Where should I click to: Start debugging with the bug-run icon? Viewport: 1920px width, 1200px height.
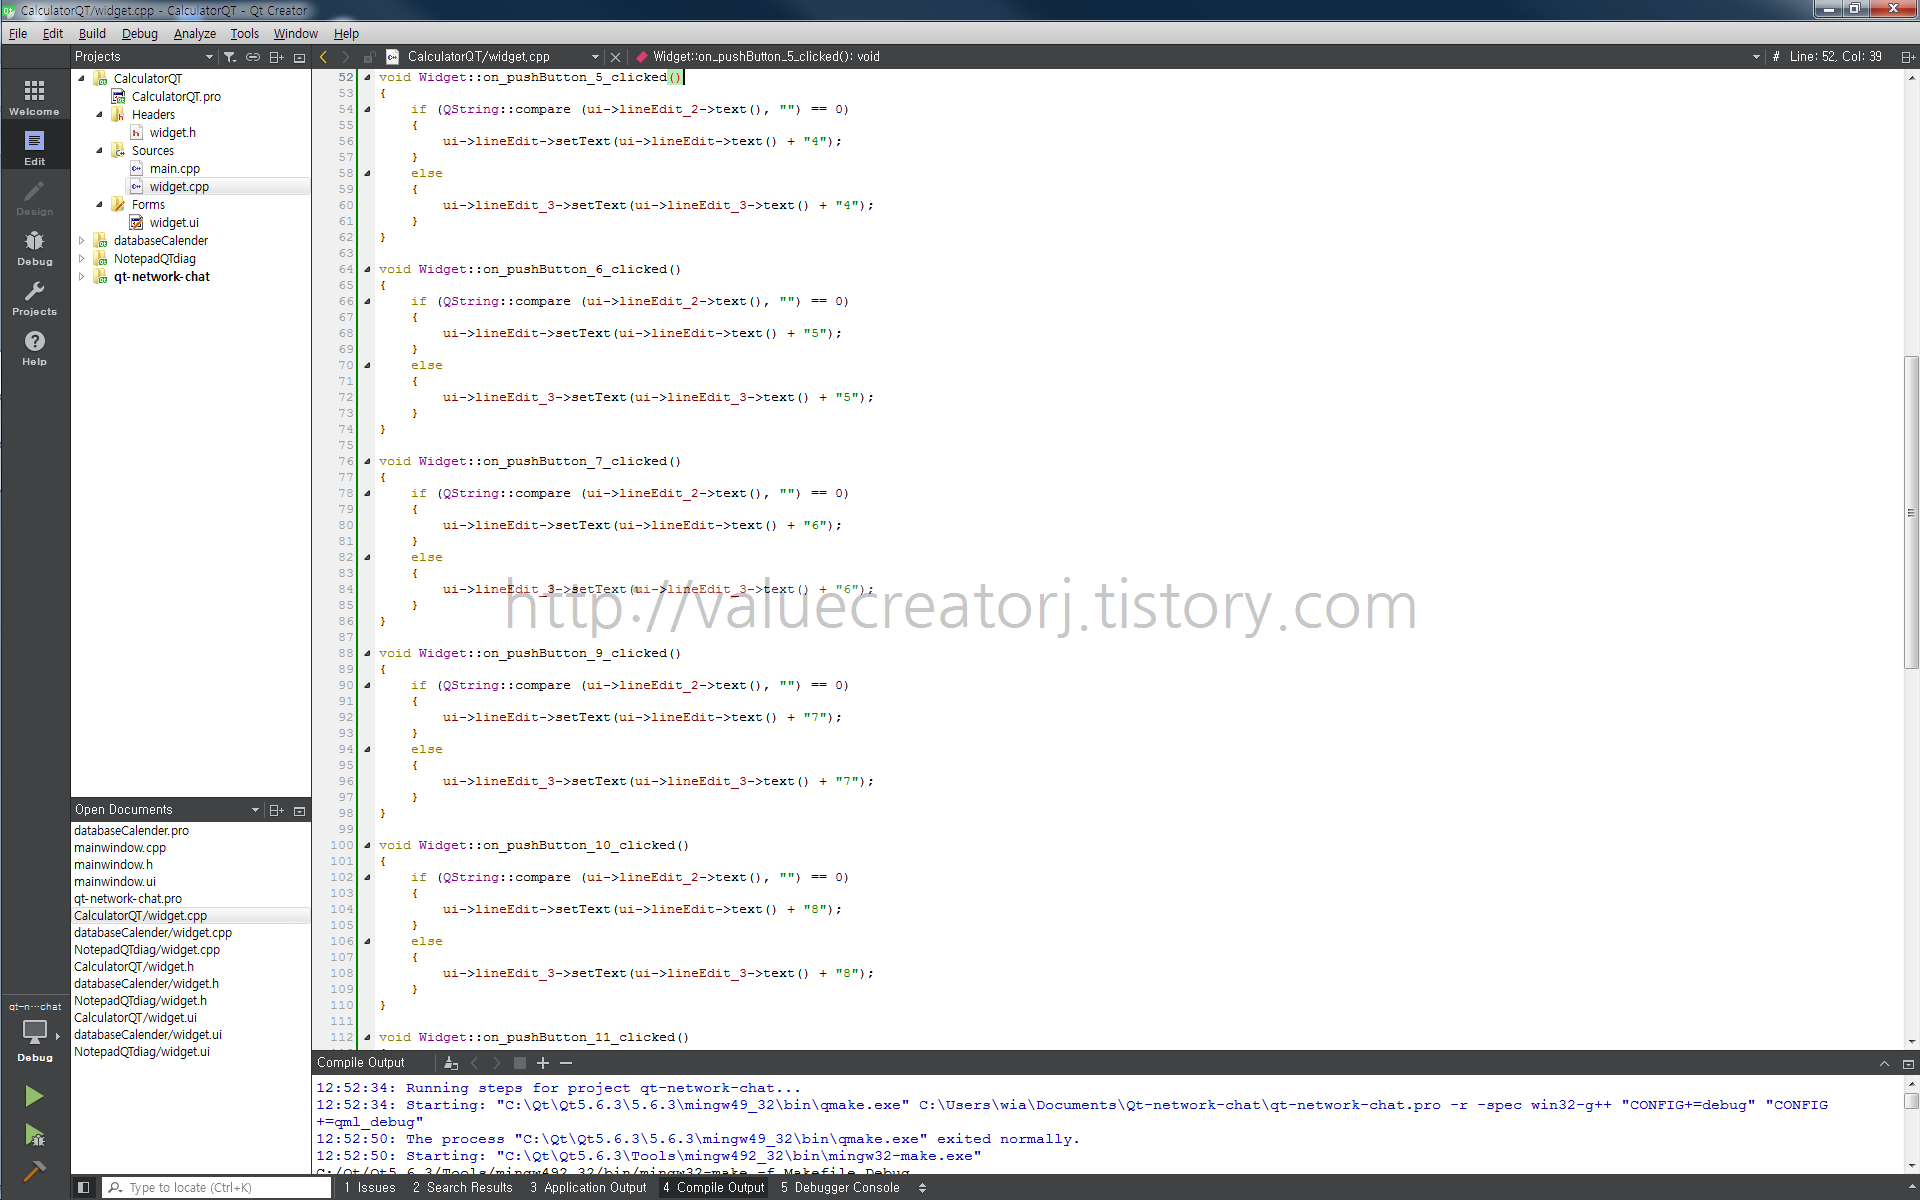tap(34, 1135)
